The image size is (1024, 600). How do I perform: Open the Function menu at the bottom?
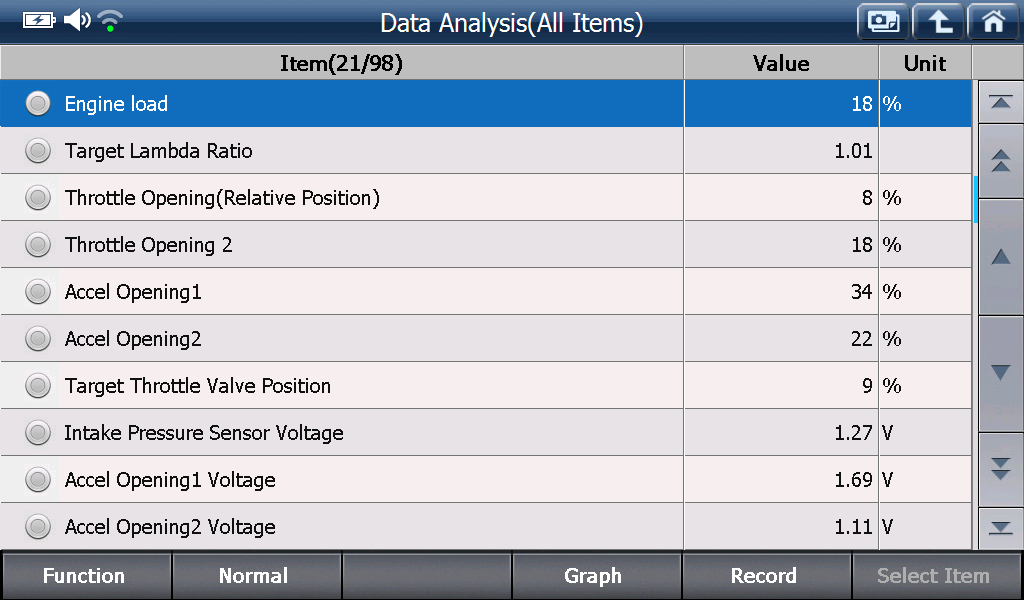(86, 575)
